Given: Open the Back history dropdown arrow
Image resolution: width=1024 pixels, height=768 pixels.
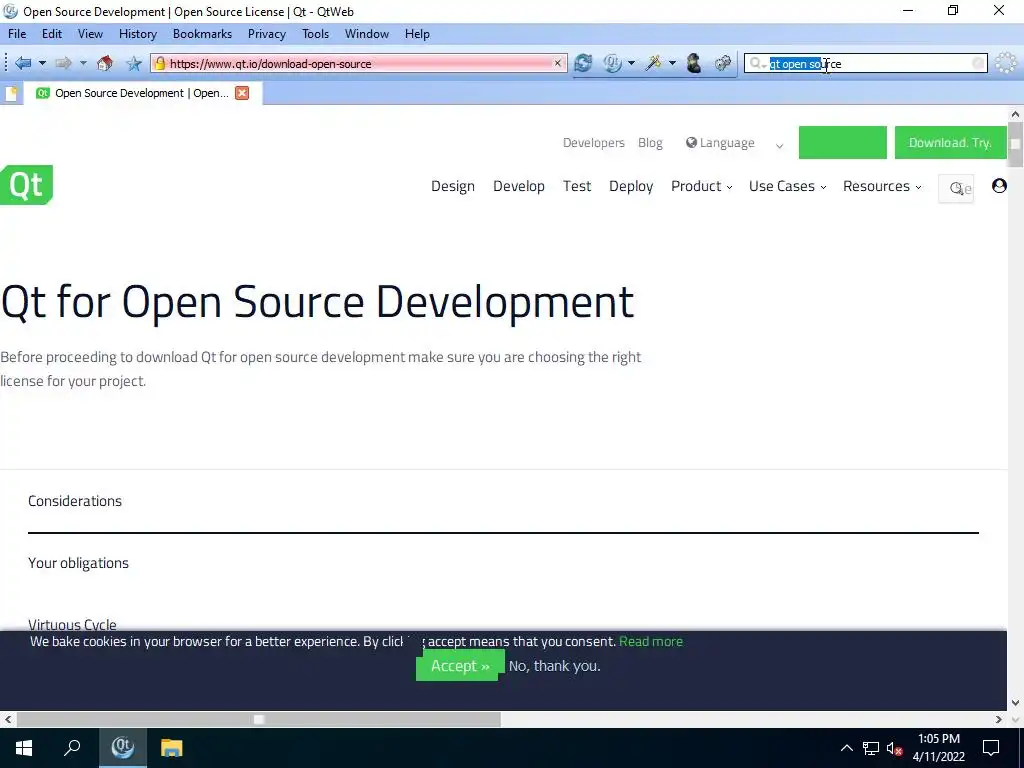Looking at the screenshot, I should (42, 63).
